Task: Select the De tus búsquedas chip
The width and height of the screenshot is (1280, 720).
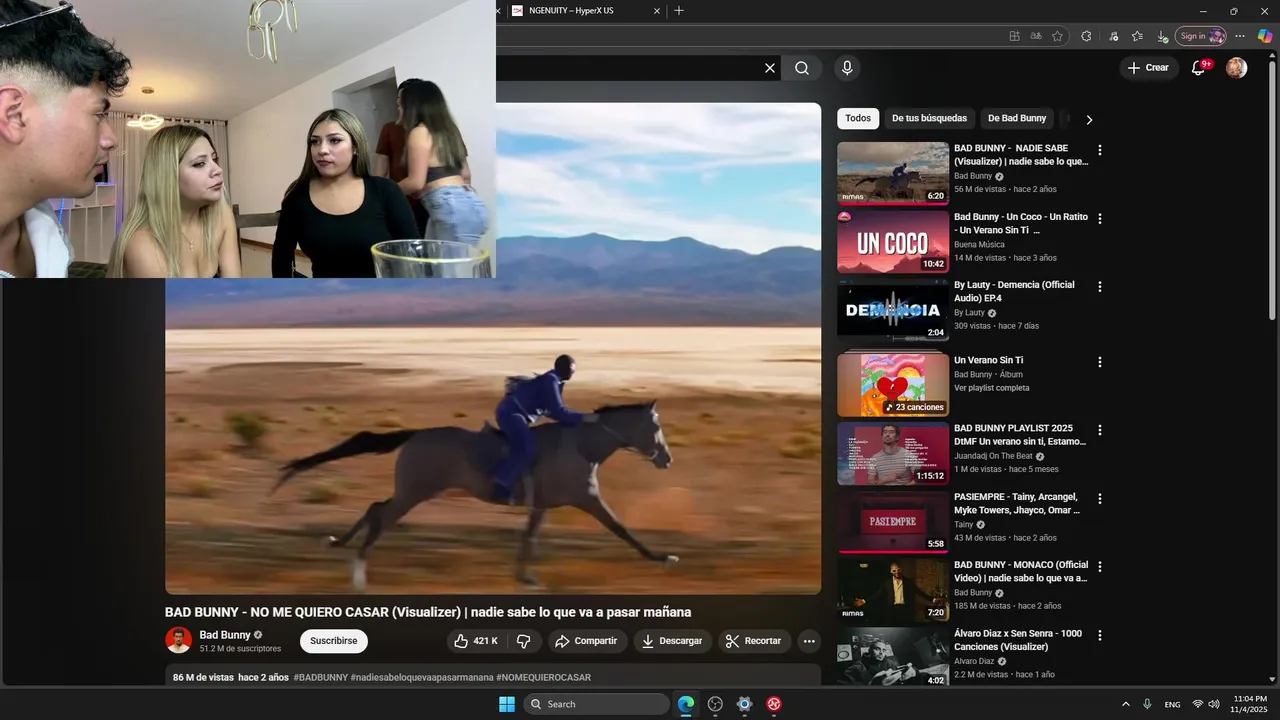Action: 929,118
